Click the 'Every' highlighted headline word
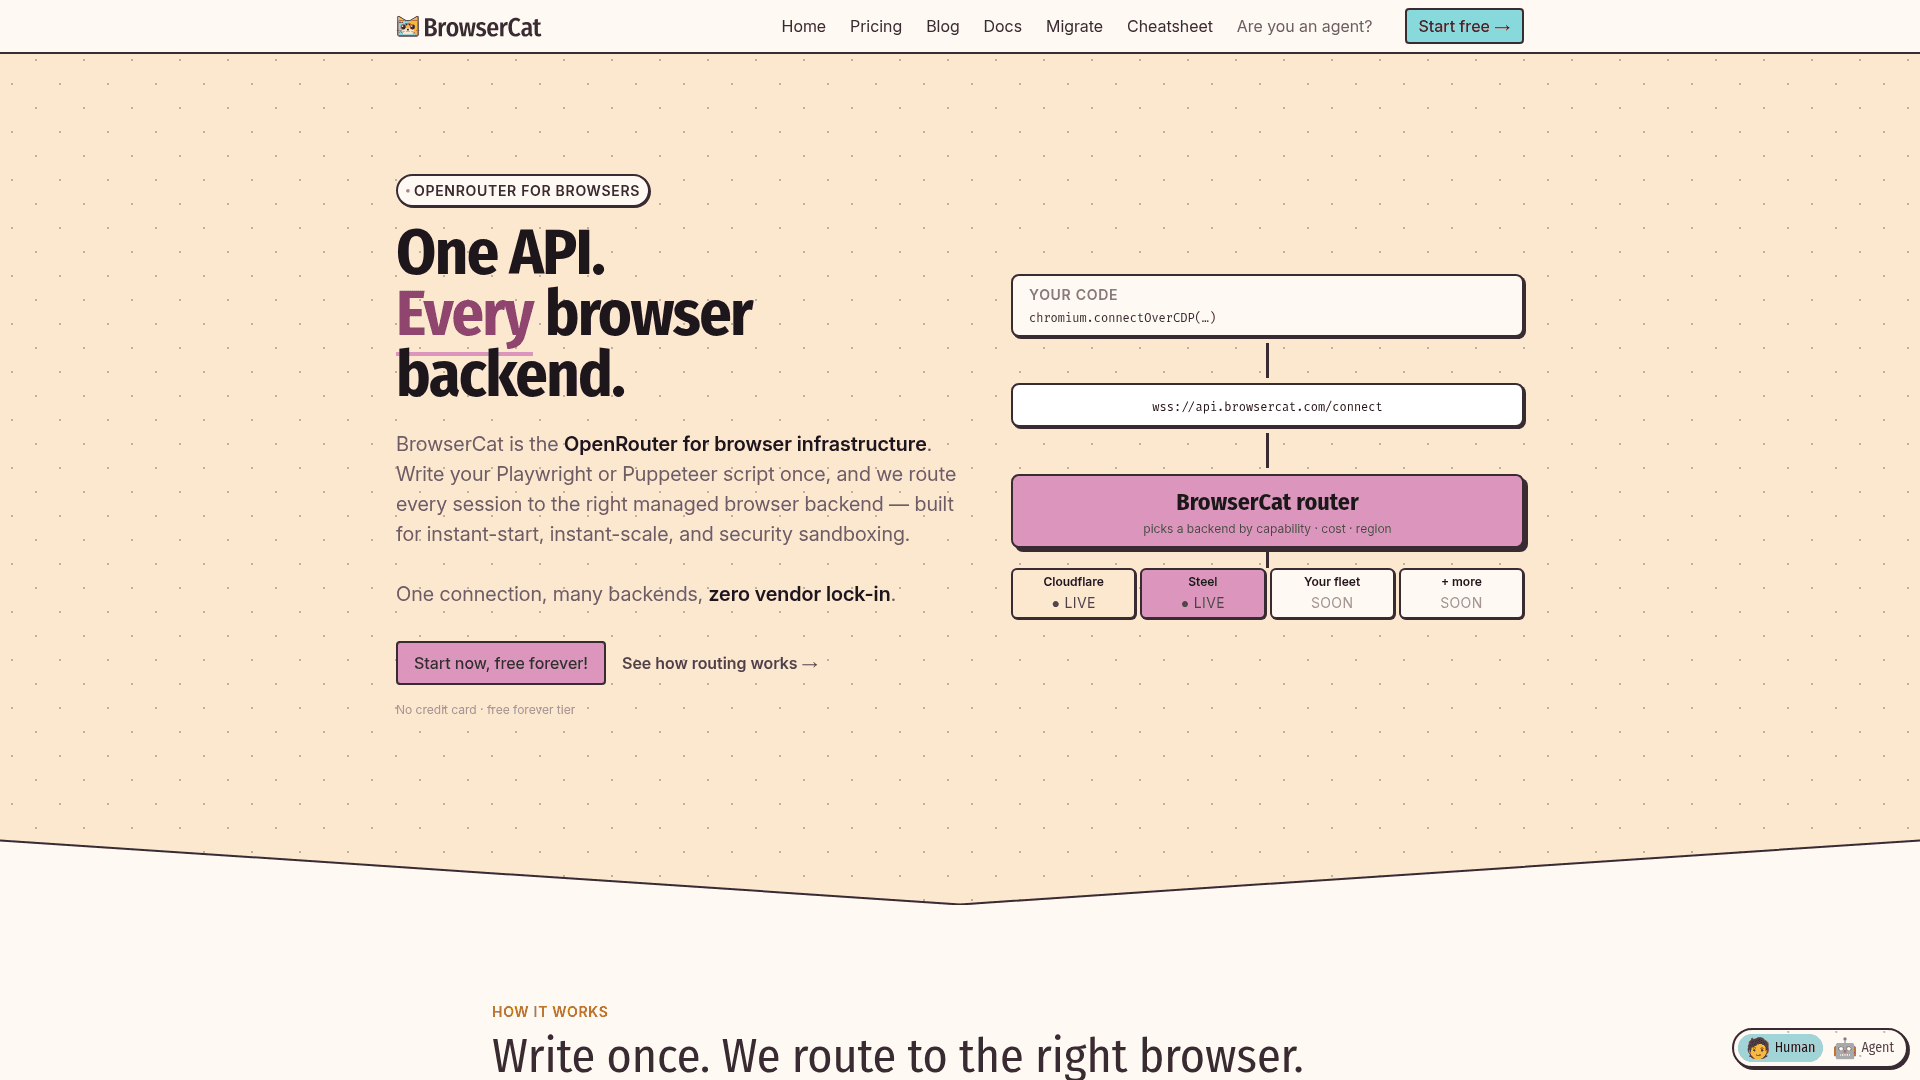The image size is (1920, 1080). 465,314
